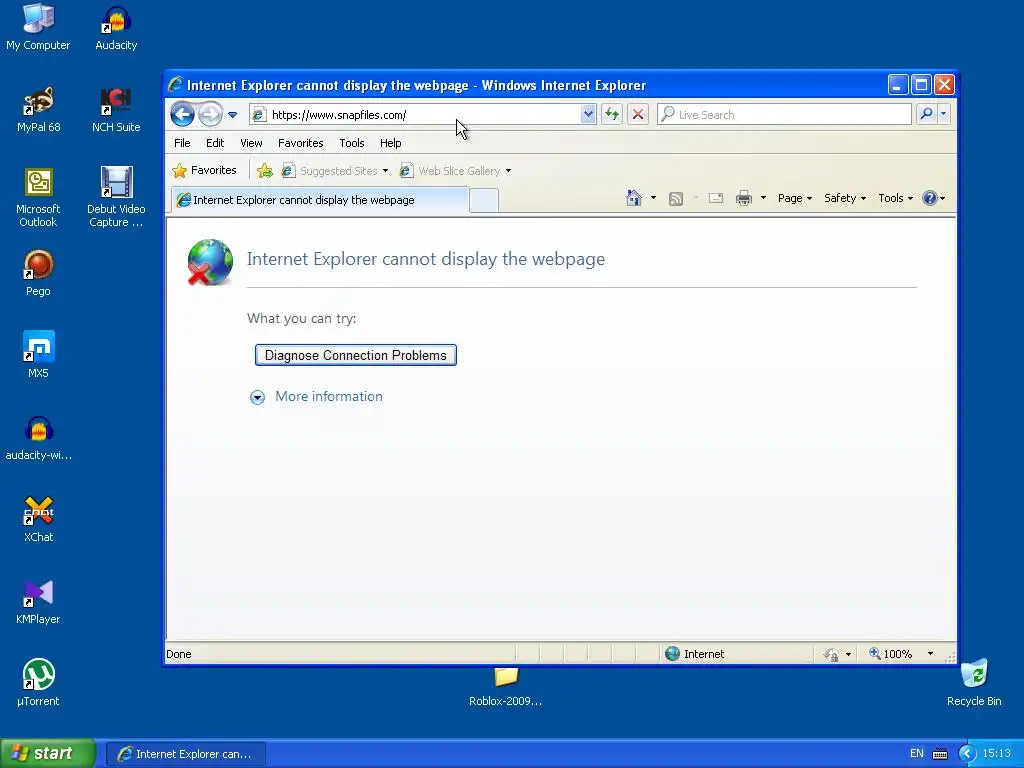Select the audacity-wi... installer icon
1024x768 pixels.
pyautogui.click(x=39, y=438)
